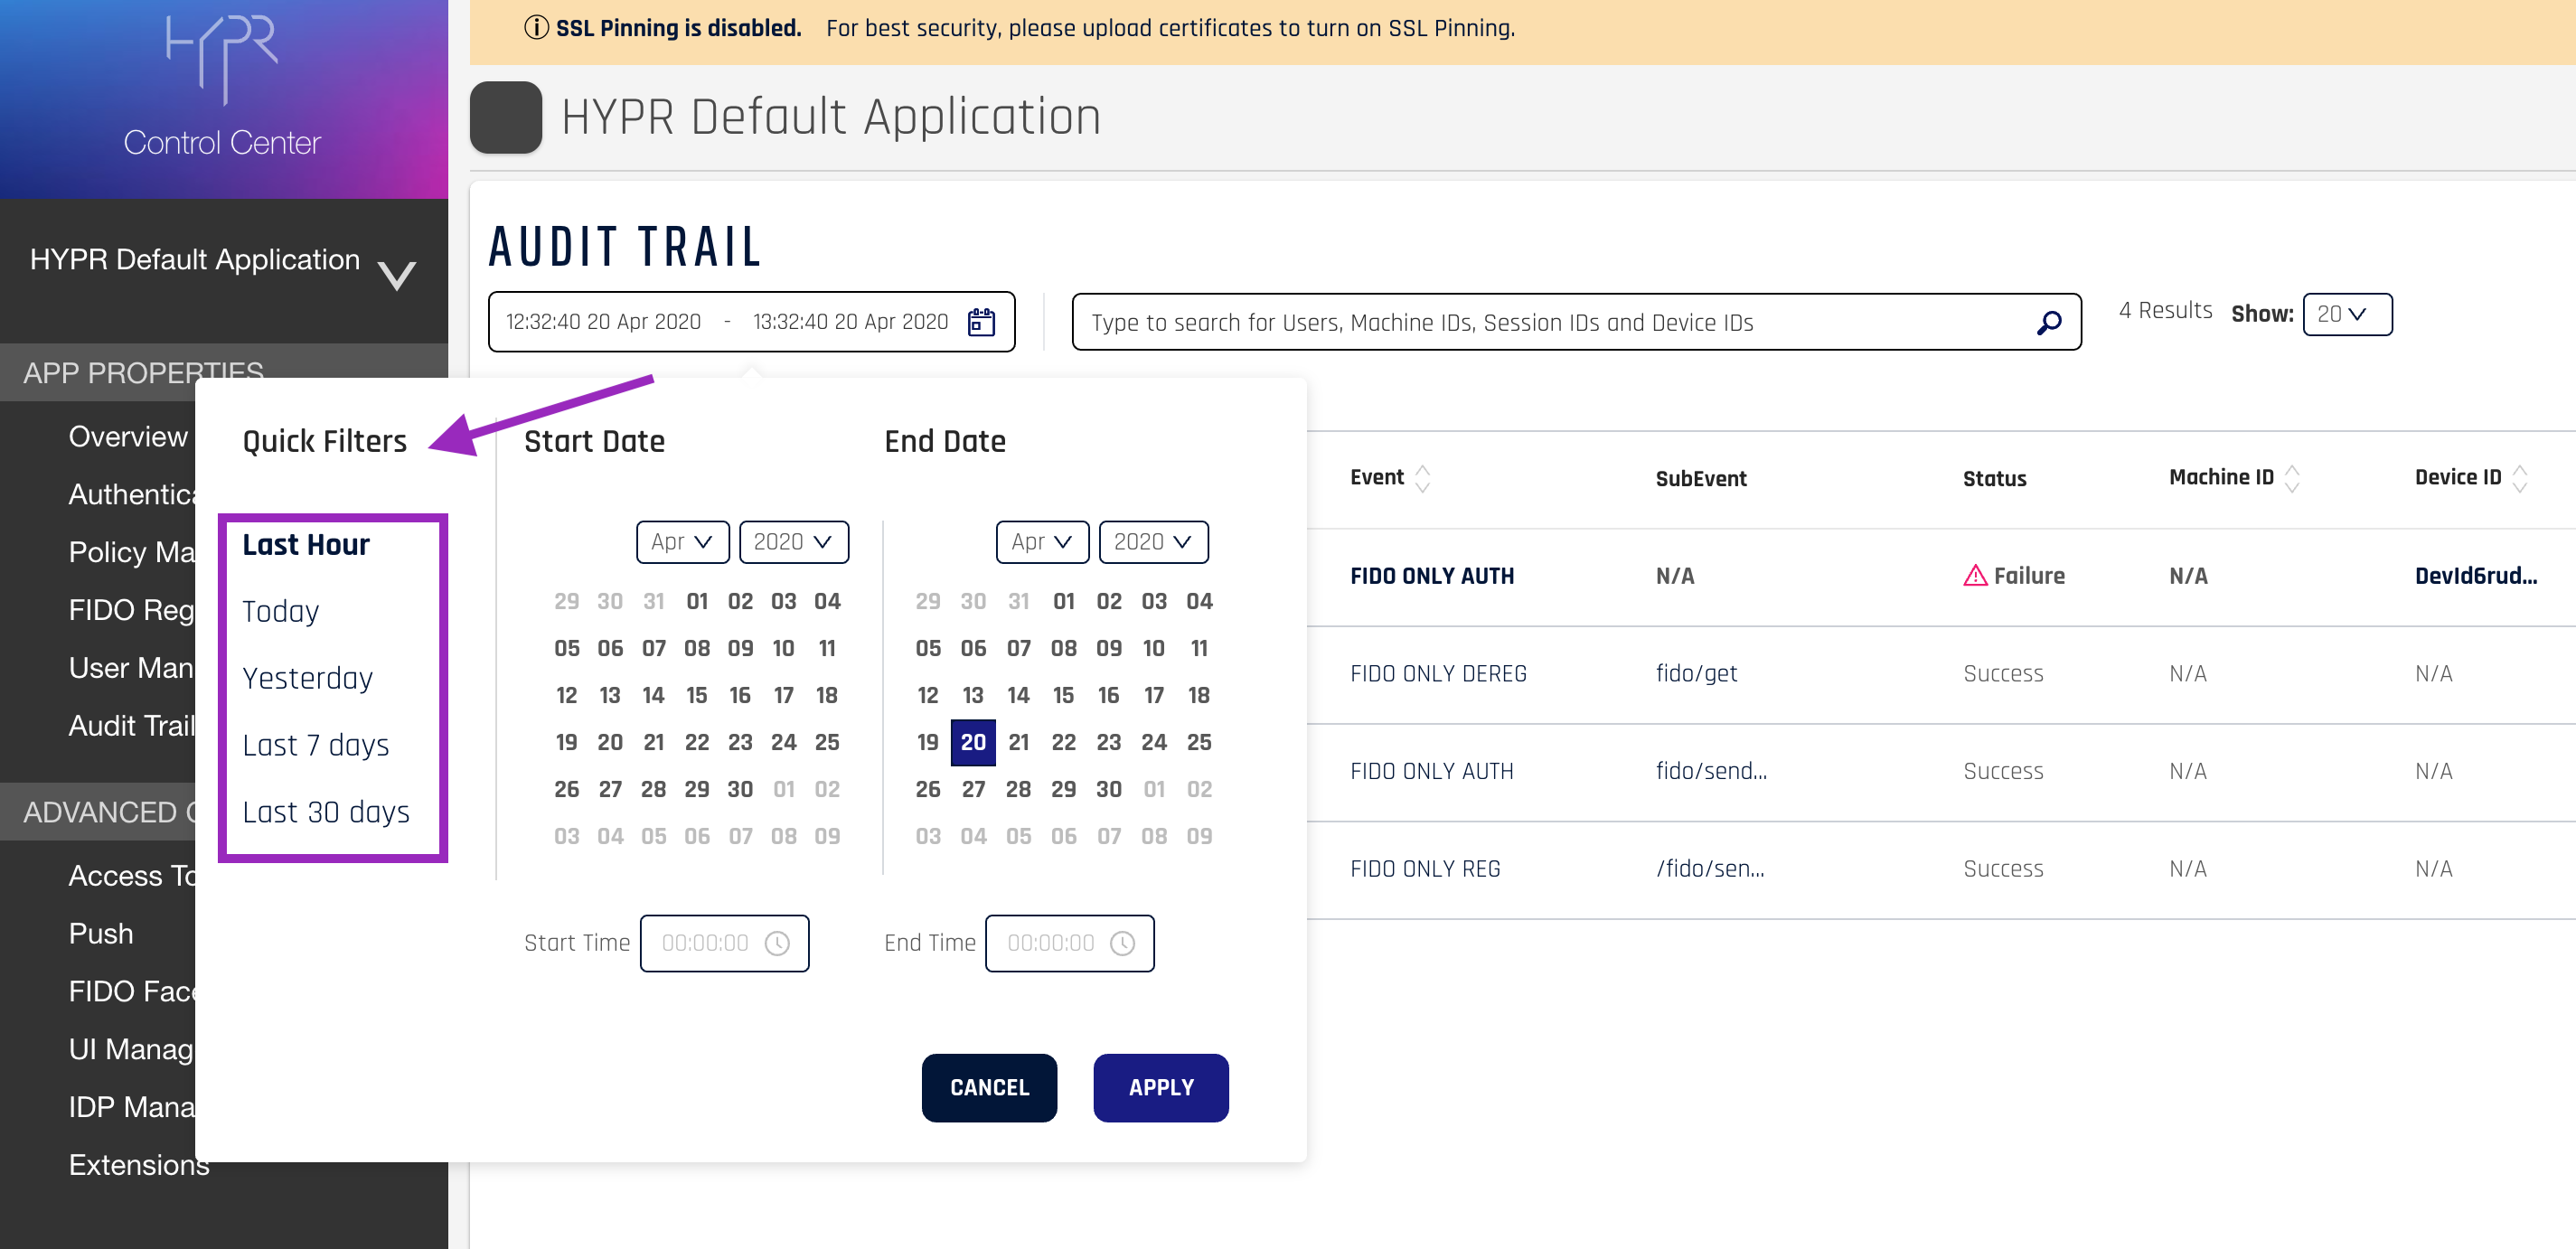
Task: Click the Start Time clock icon
Action: coord(777,943)
